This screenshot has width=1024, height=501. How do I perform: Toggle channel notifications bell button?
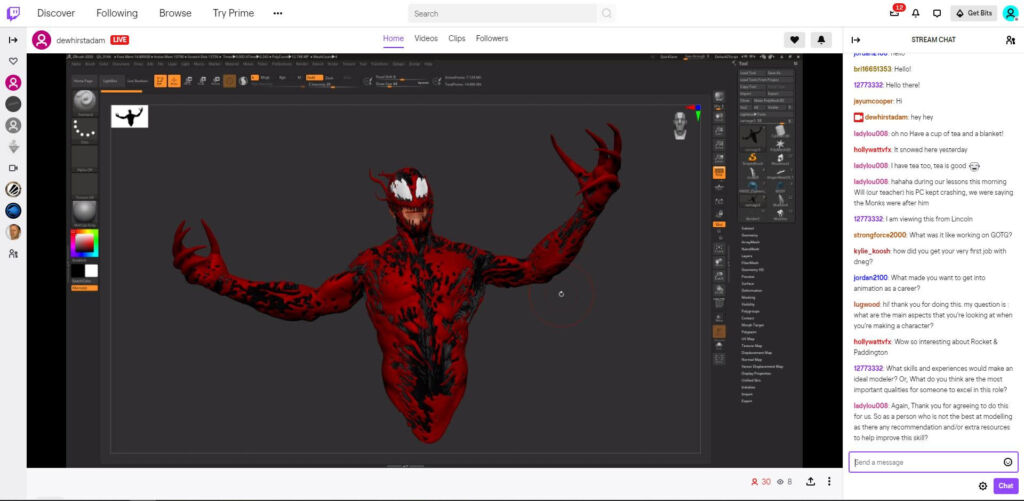[821, 40]
